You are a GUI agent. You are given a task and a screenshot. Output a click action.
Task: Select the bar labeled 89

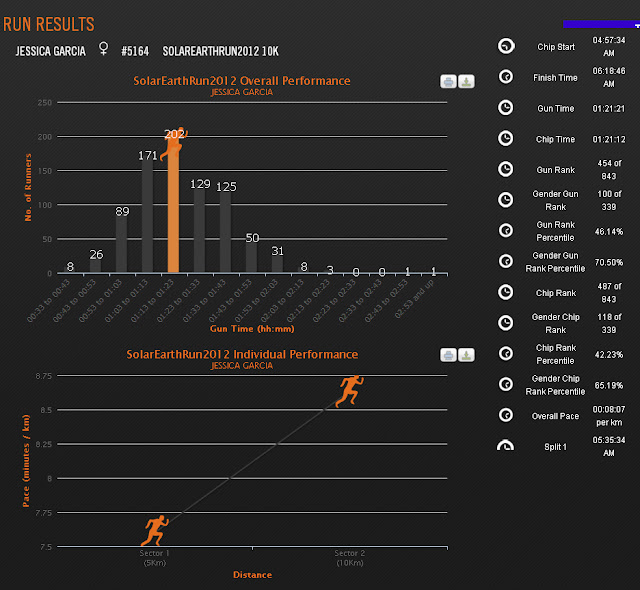pos(121,244)
